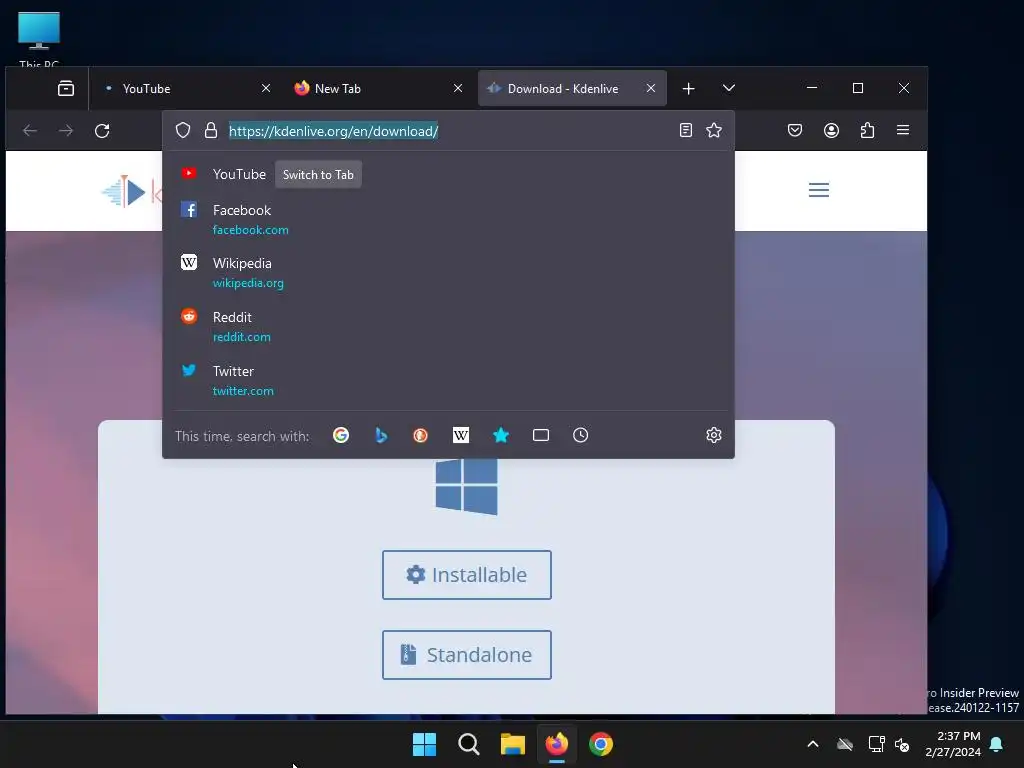The image size is (1024, 768).
Task: Open Firefox View tab list icon
Action: [66, 88]
